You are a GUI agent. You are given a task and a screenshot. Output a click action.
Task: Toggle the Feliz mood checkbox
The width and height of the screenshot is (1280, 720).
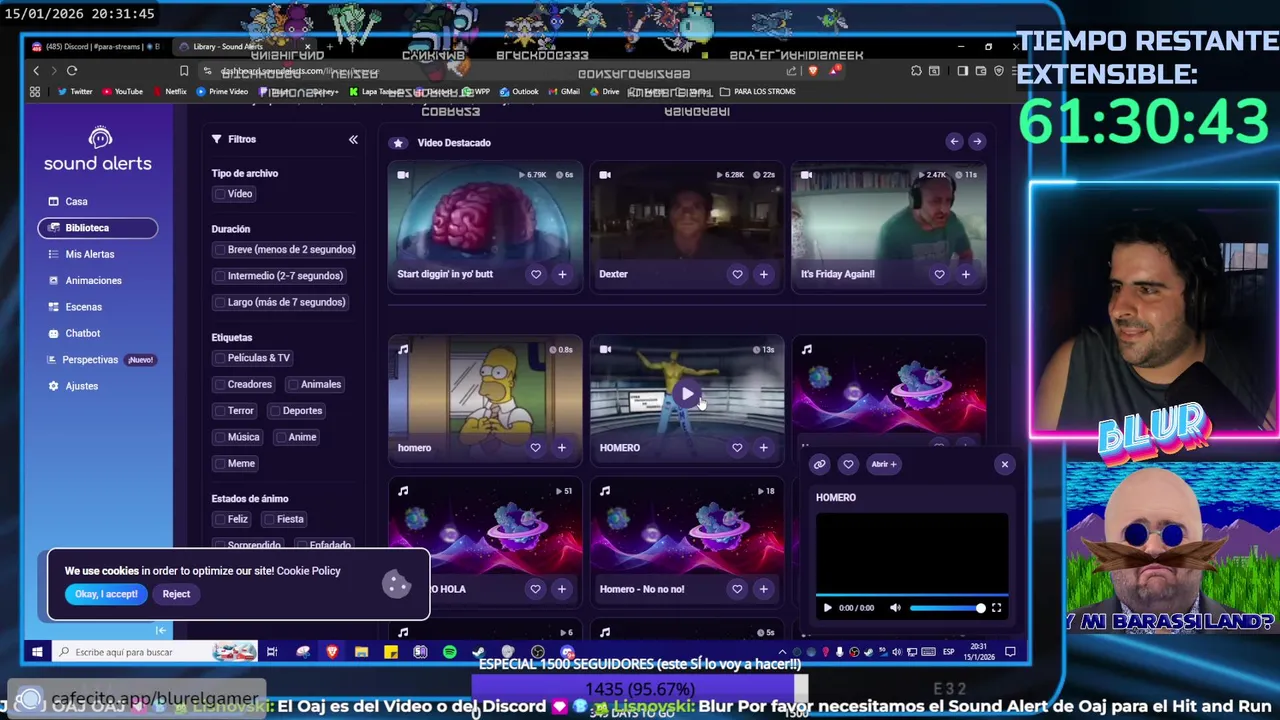220,519
